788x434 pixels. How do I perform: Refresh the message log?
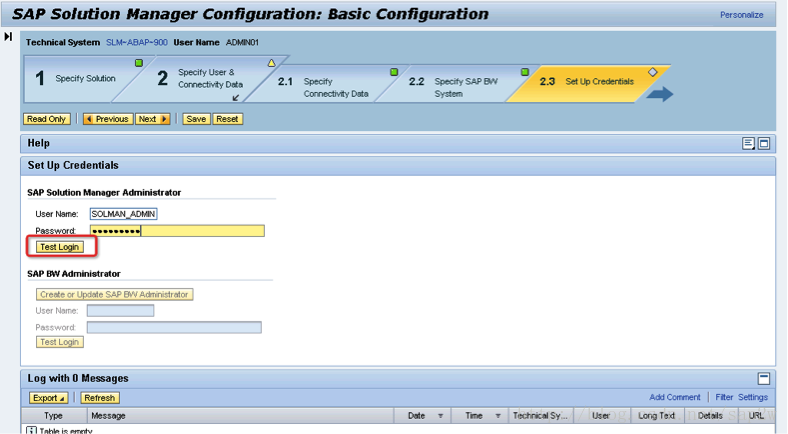(x=100, y=398)
